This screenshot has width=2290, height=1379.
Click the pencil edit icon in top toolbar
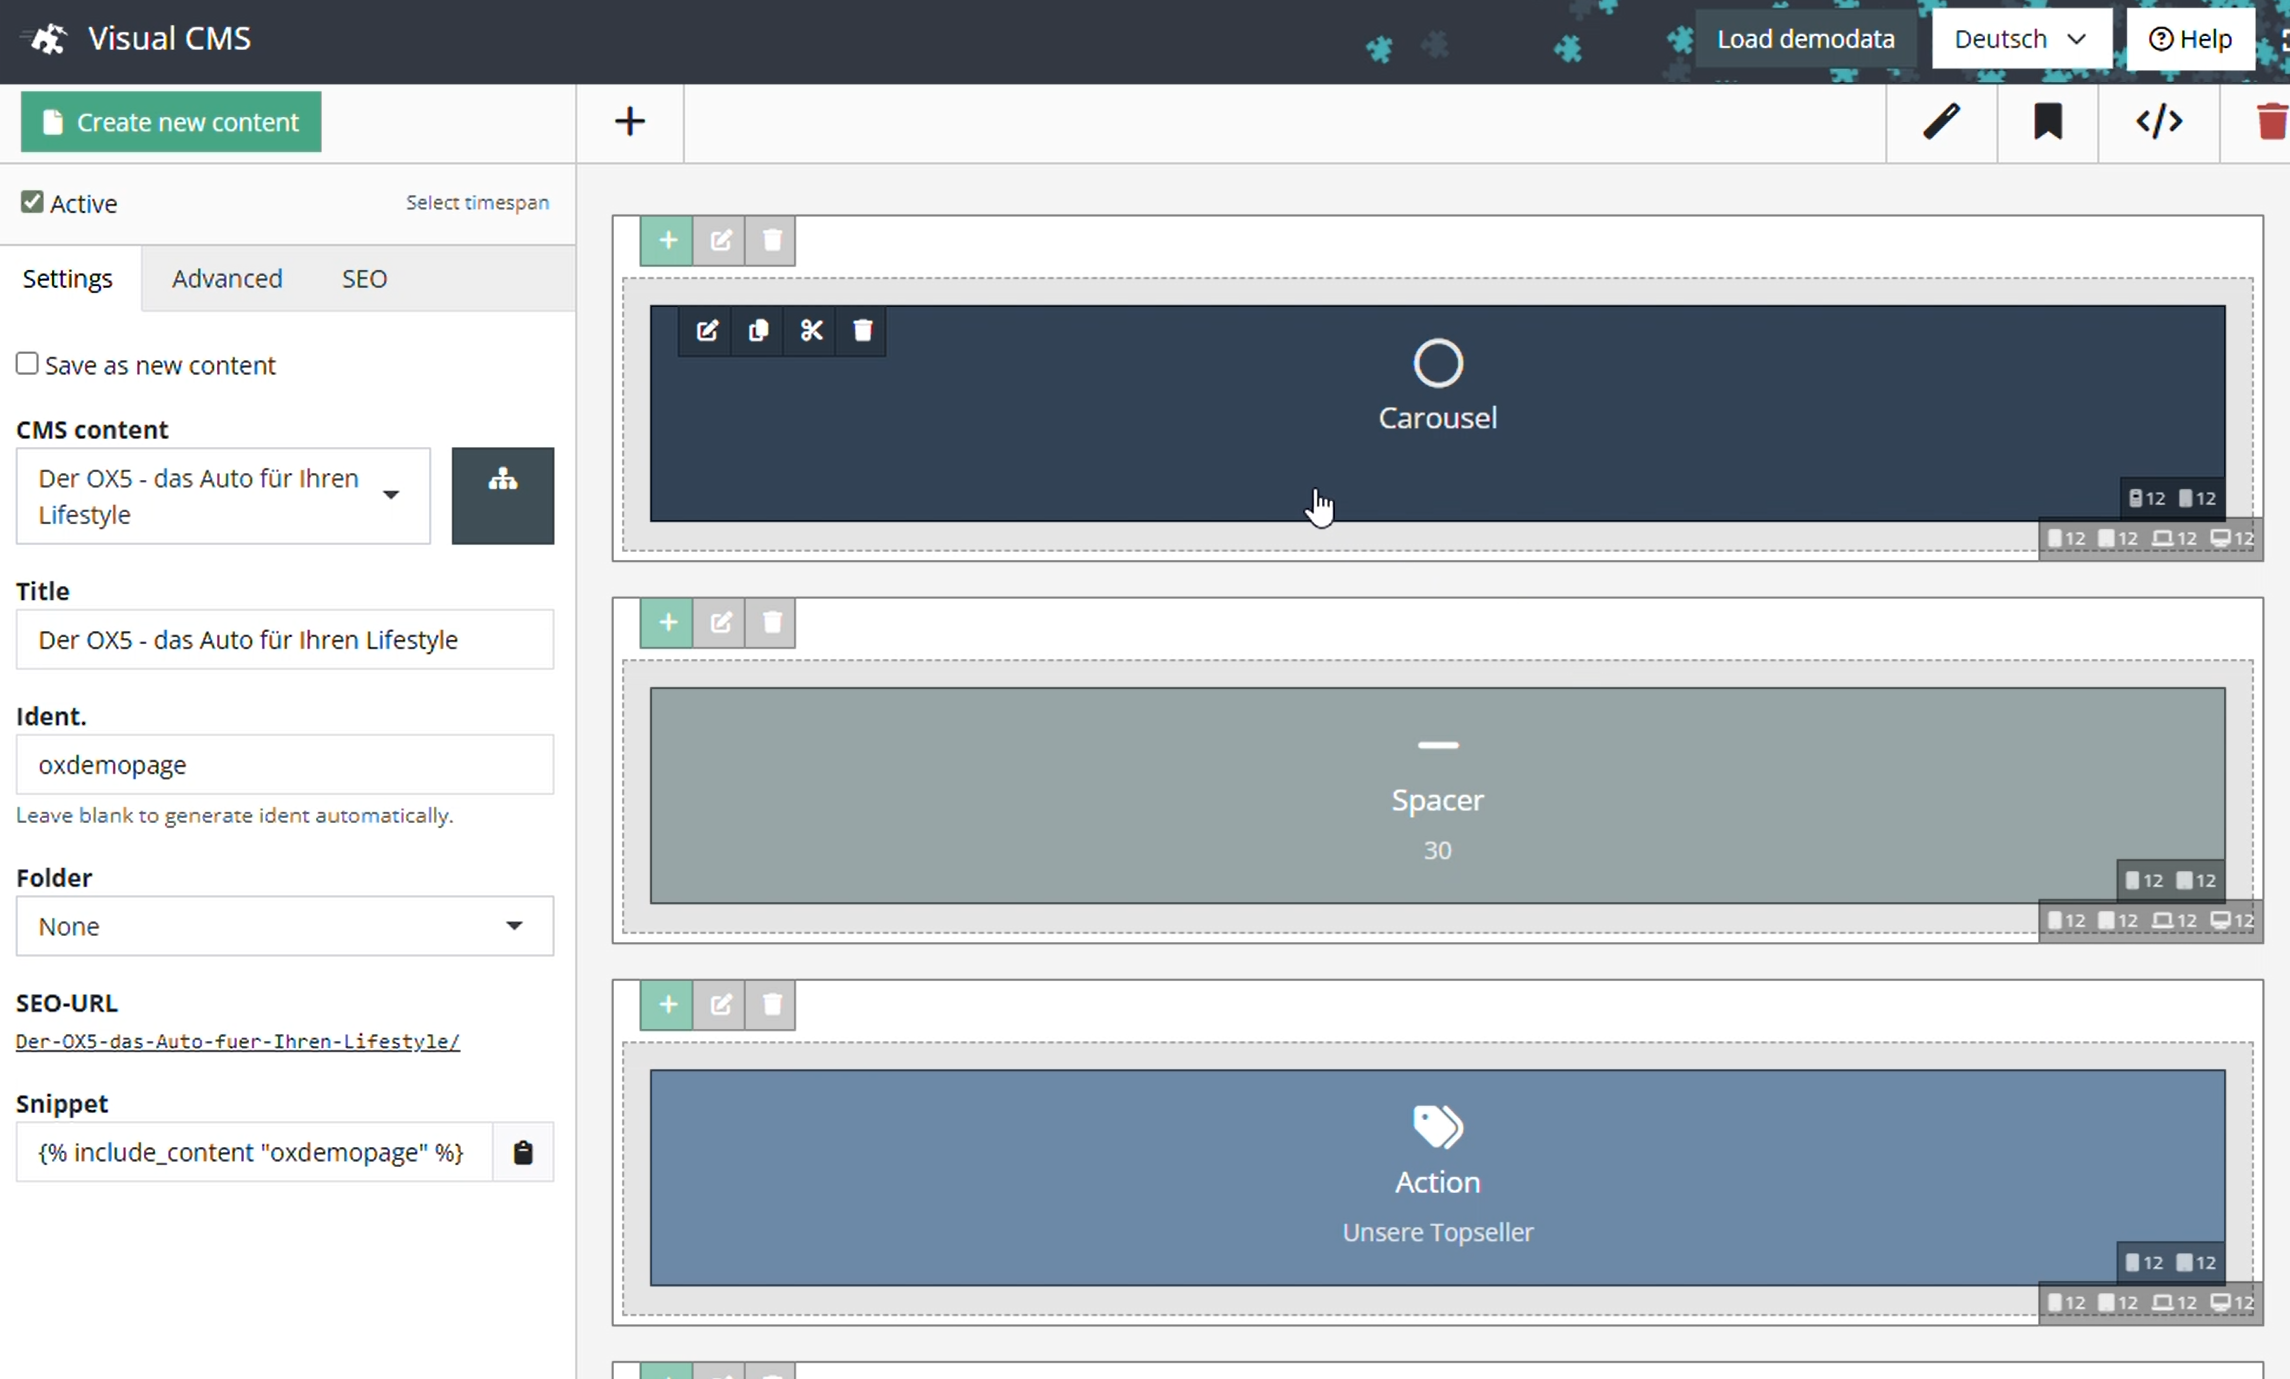coord(1941,122)
